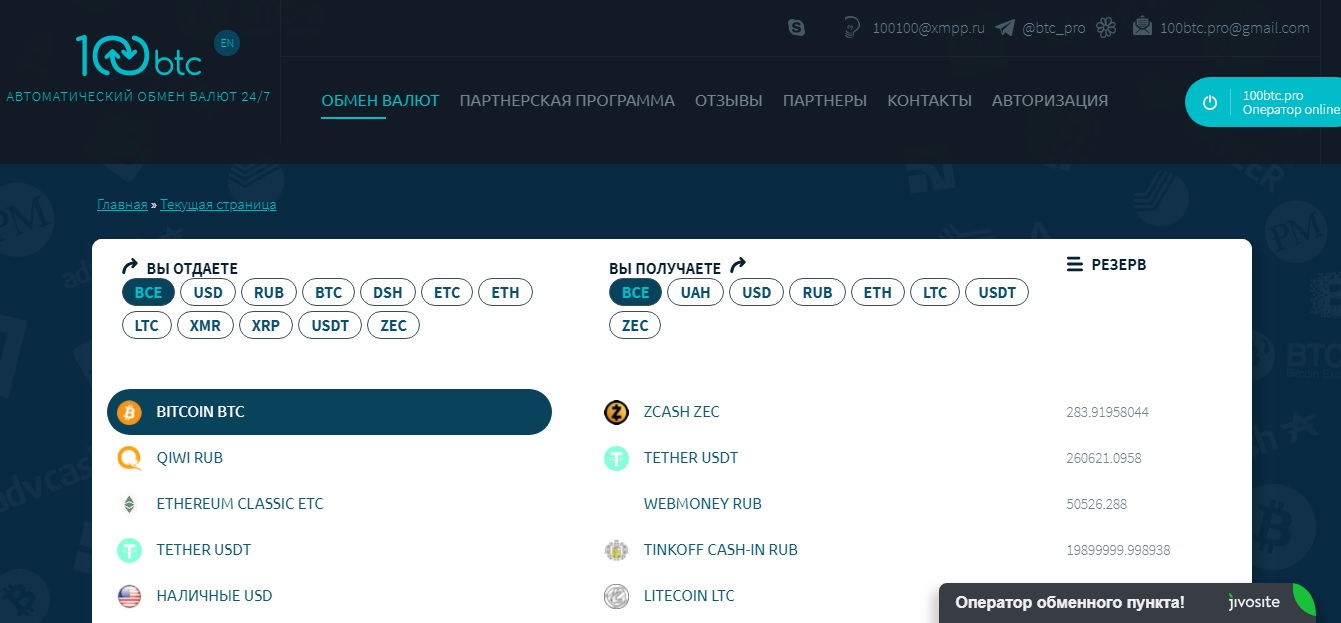Viewport: 1341px width, 623px height.
Task: Filter receive currencies by ZEC
Action: click(x=635, y=326)
